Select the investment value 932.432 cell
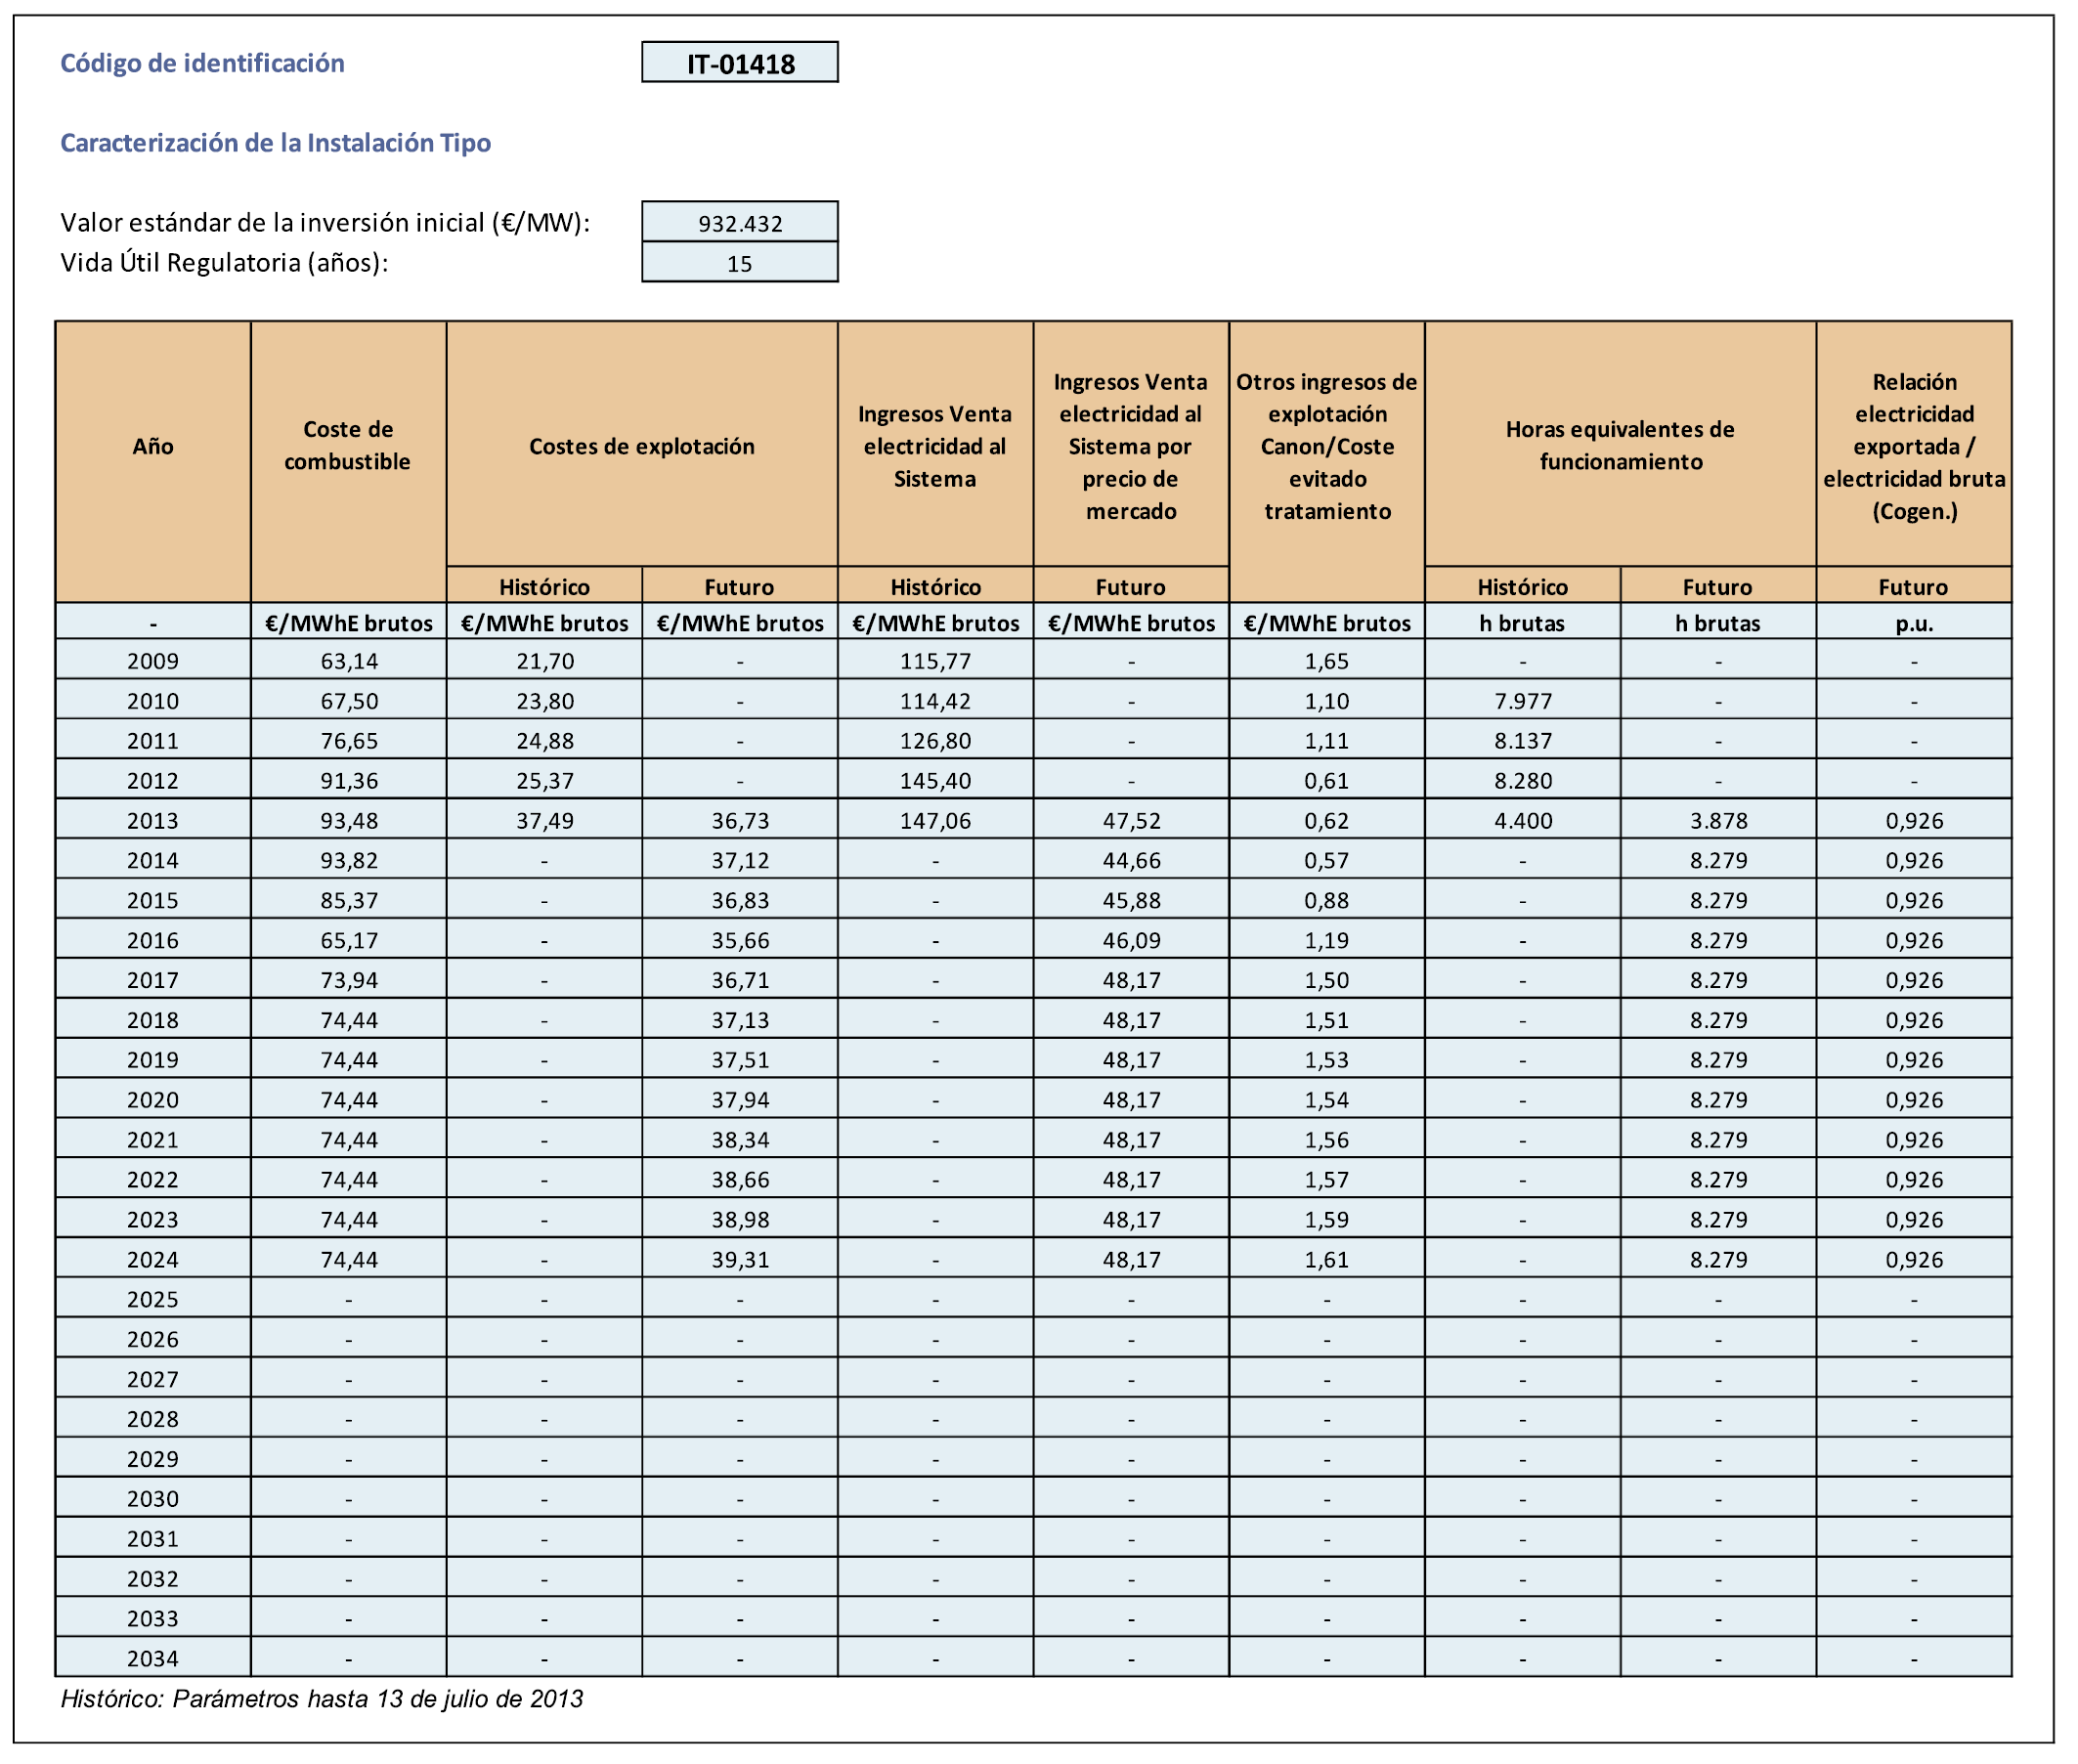Viewport: 2078px width, 1764px height. tap(739, 222)
